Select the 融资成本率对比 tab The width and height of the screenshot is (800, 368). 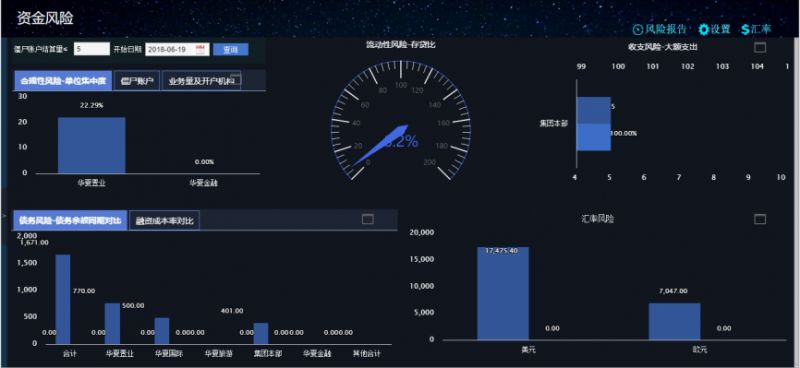coord(164,221)
